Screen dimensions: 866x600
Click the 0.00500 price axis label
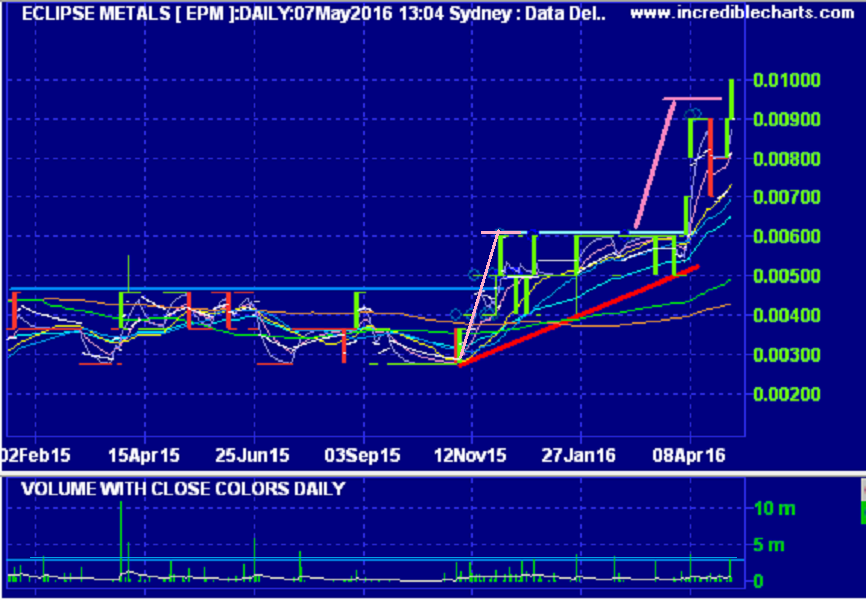click(x=787, y=276)
